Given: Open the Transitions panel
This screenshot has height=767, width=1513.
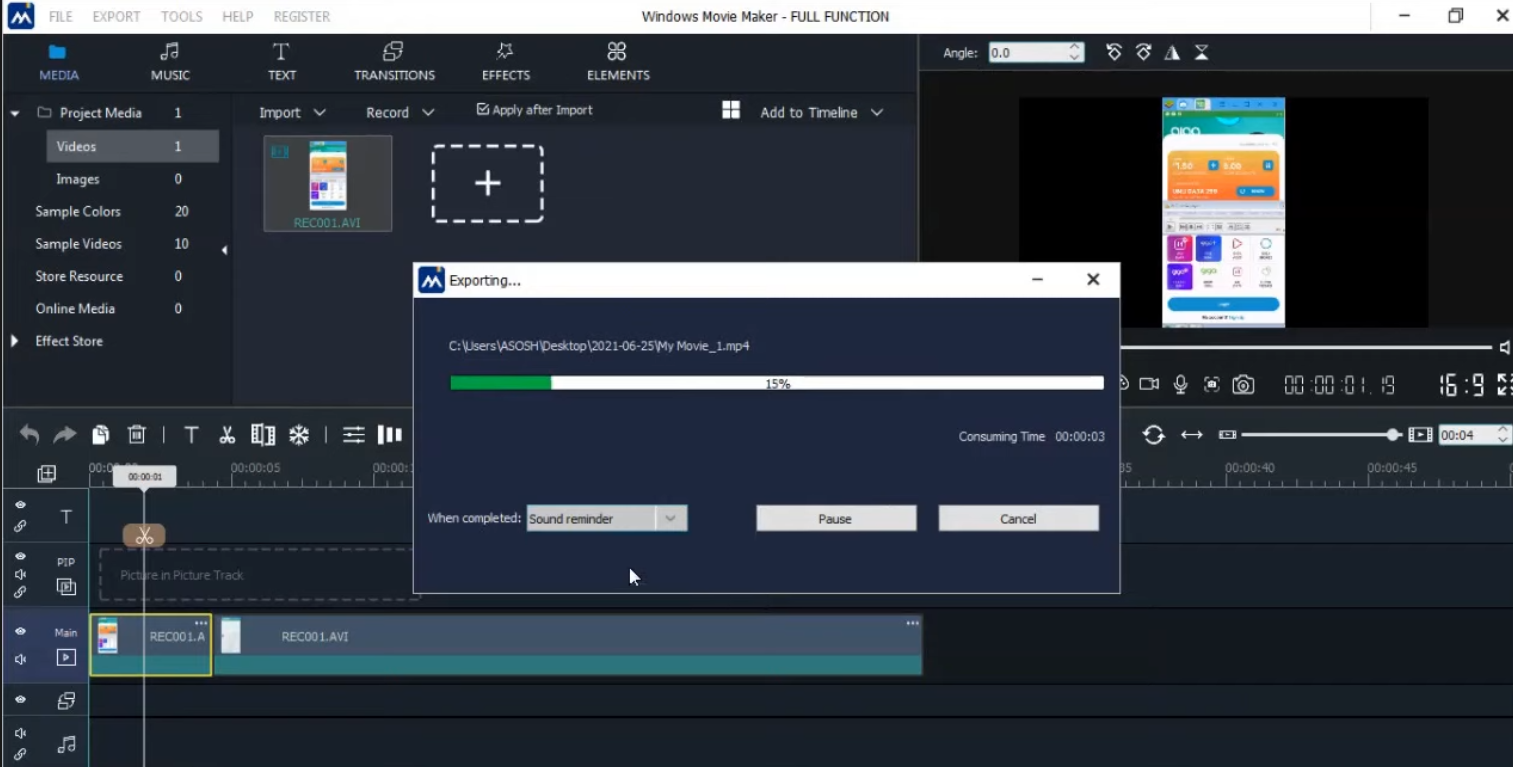Looking at the screenshot, I should click(394, 62).
